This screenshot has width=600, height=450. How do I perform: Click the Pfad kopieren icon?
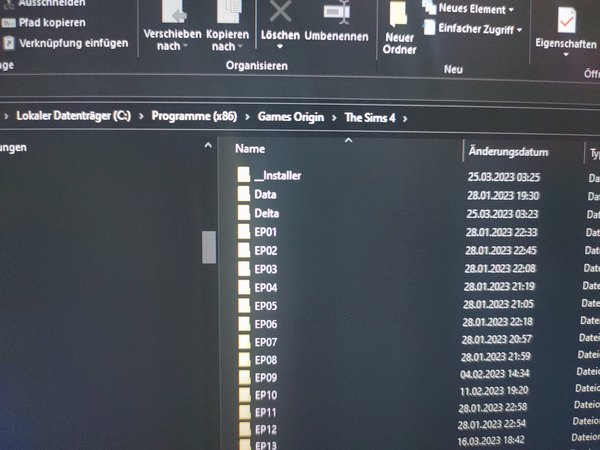pos(8,23)
